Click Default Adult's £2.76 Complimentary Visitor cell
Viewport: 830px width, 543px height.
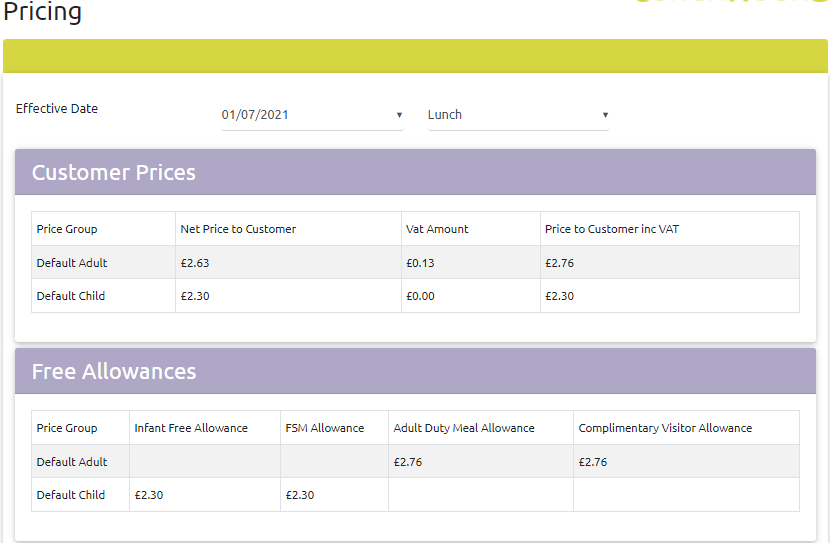point(593,462)
